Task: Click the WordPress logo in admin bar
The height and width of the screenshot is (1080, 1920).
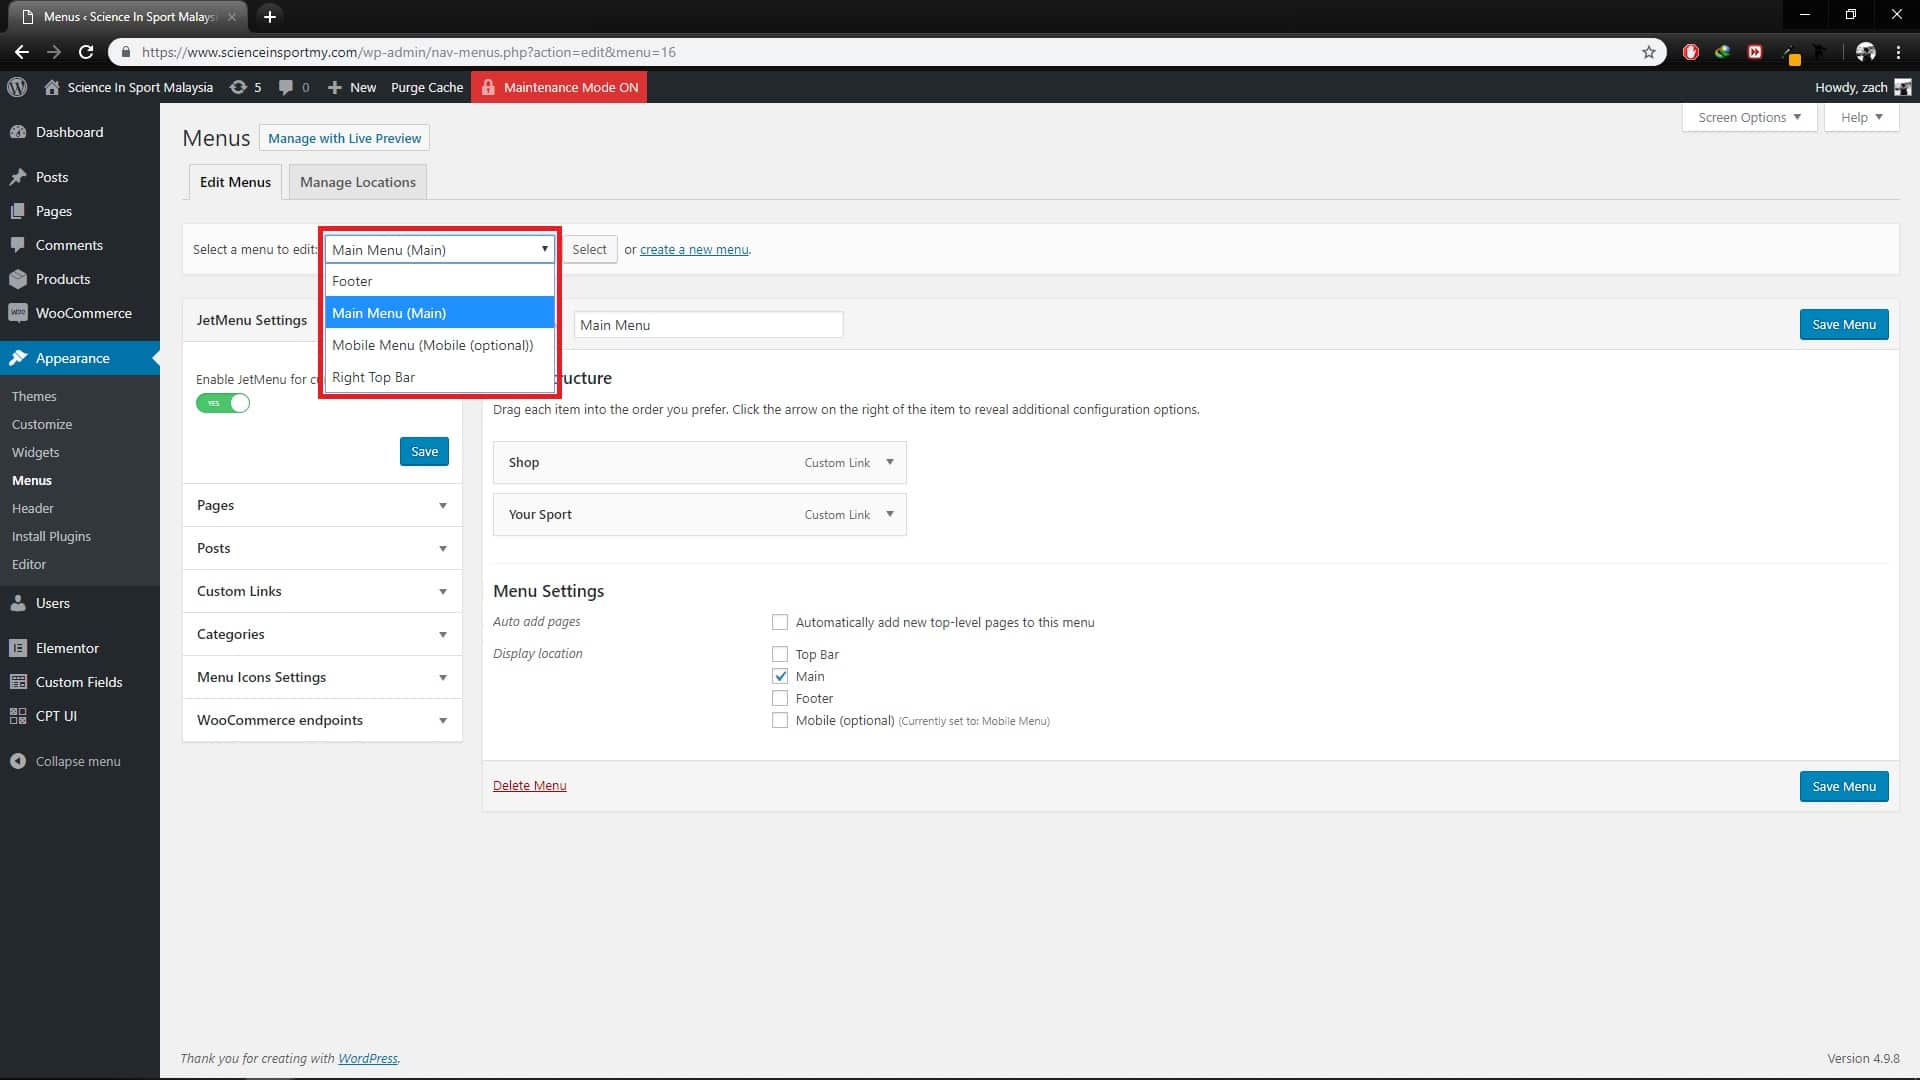Action: [x=17, y=87]
